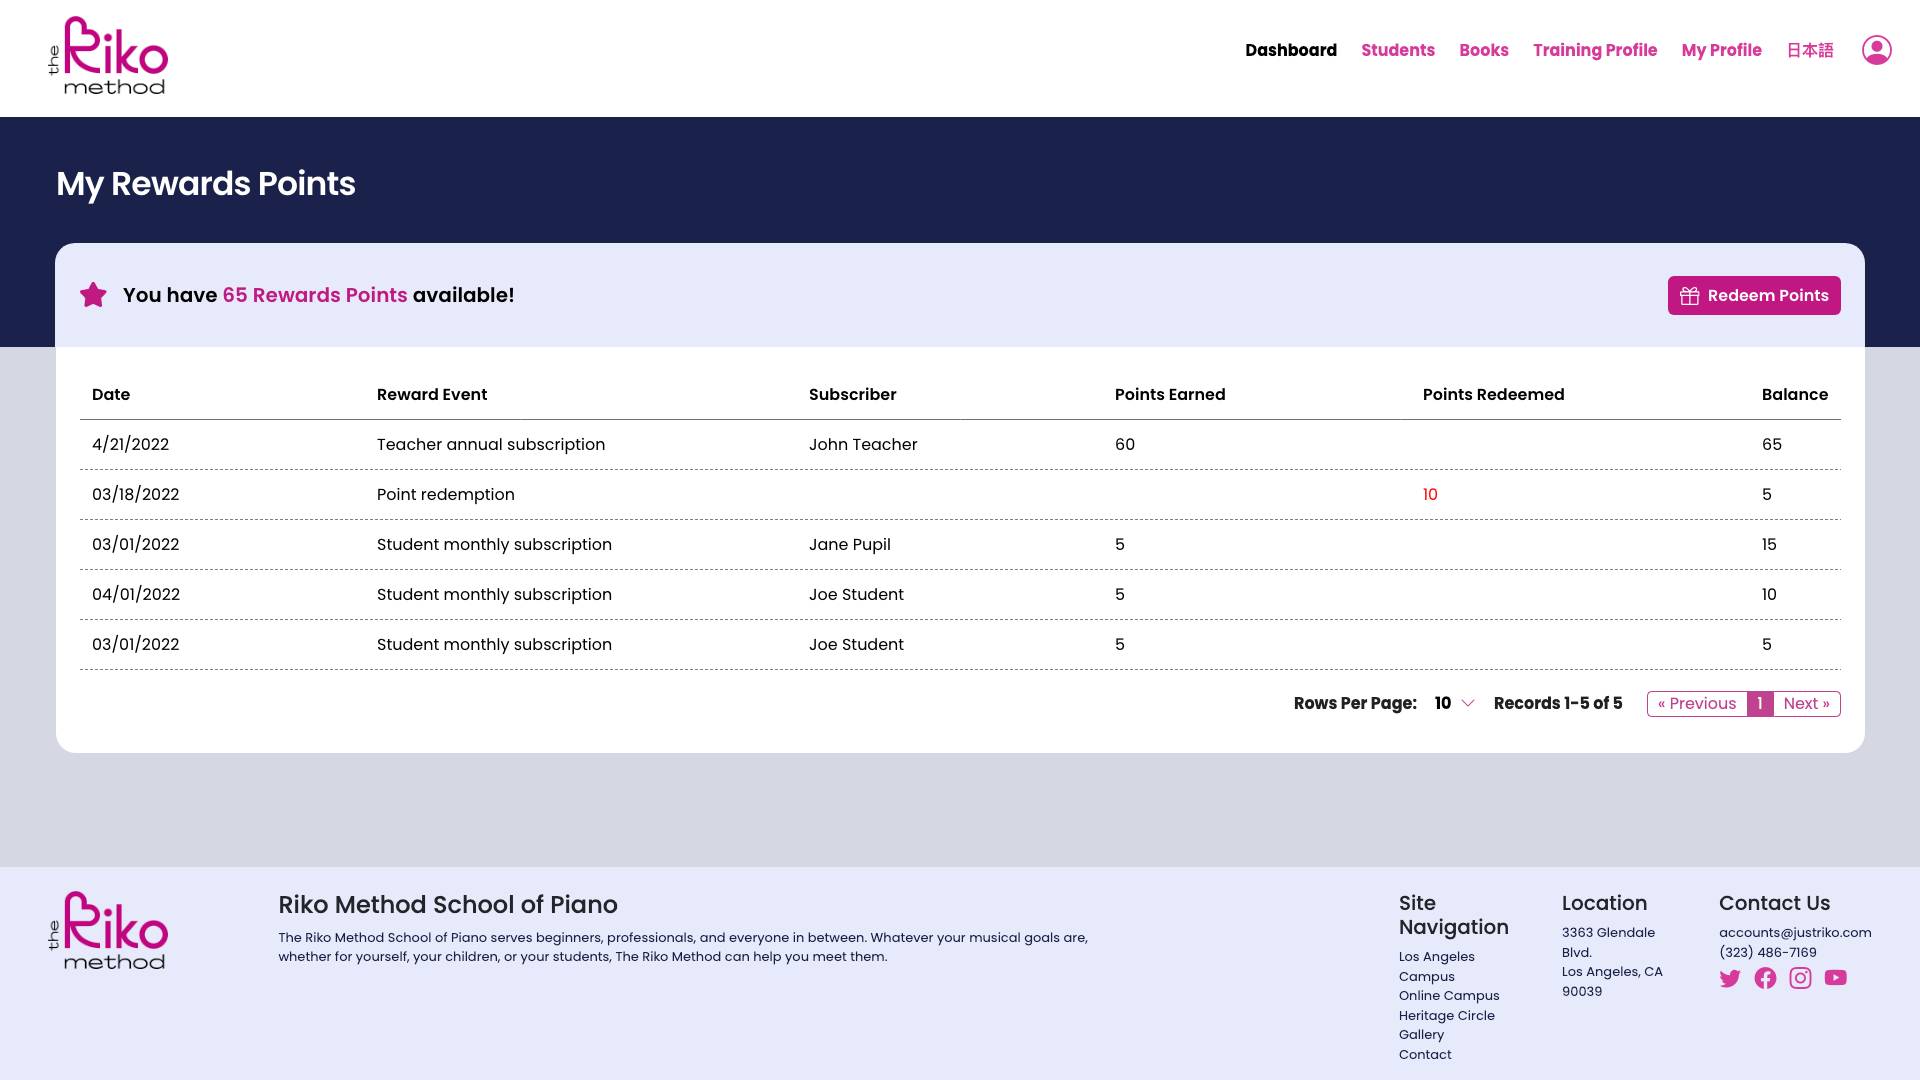Go to the Next page
This screenshot has width=1920, height=1080.
click(1806, 703)
